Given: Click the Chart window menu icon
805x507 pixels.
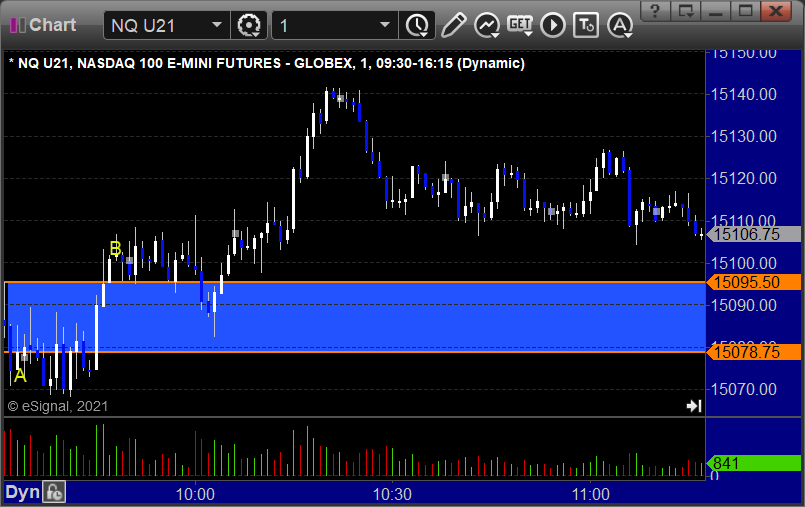Looking at the screenshot, I should (x=17, y=25).
